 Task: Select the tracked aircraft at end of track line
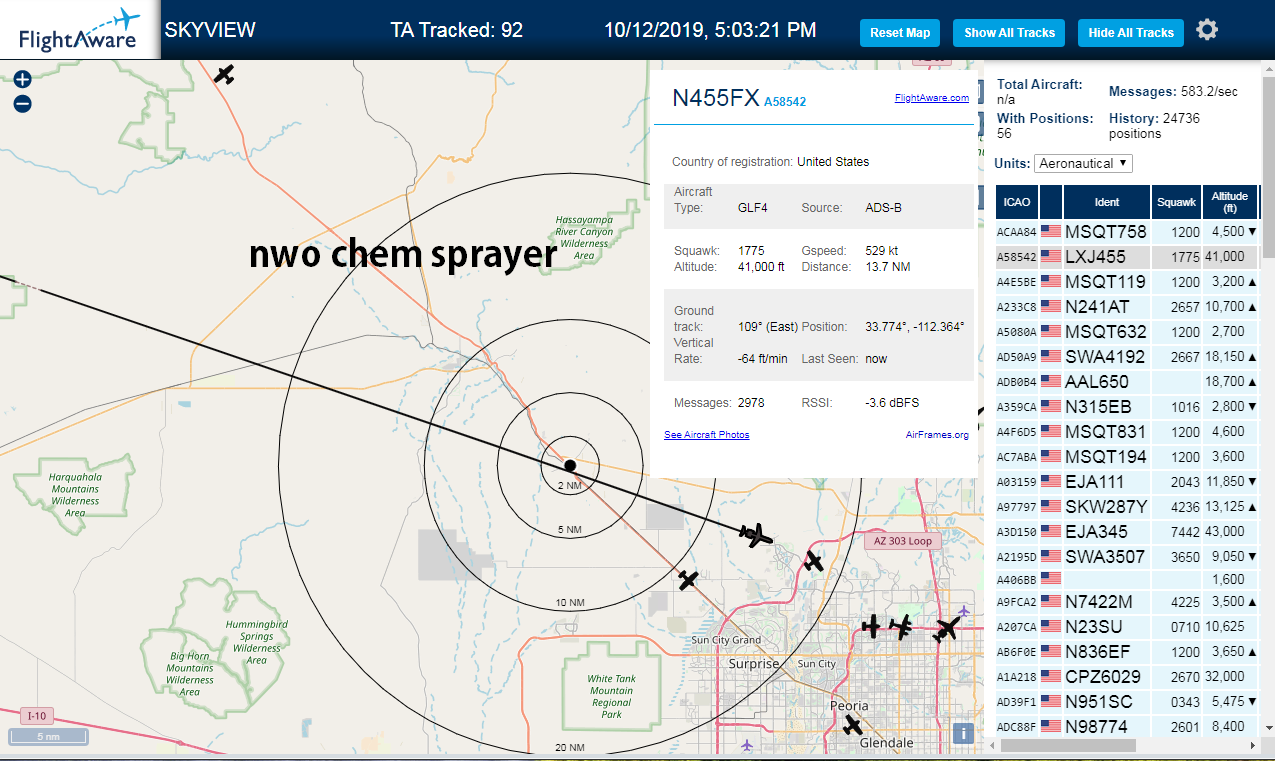pyautogui.click(x=757, y=535)
